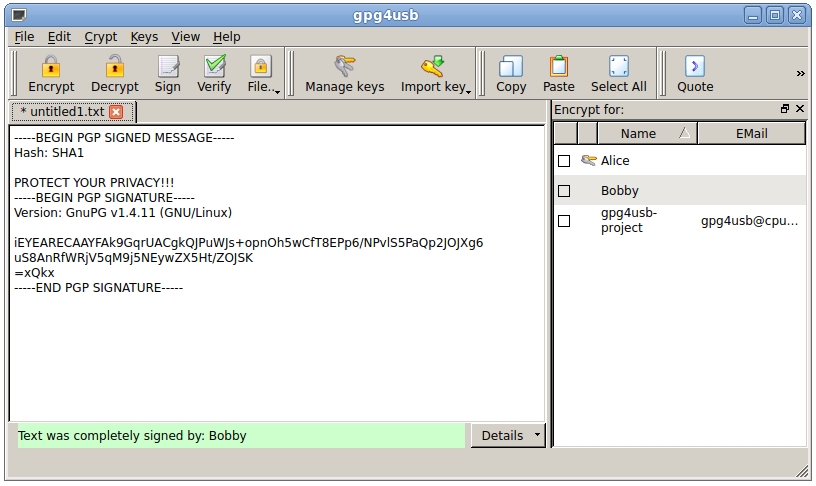This screenshot has width=816, height=486.
Task: Click Alice's private key pair icon
Action: 588,160
